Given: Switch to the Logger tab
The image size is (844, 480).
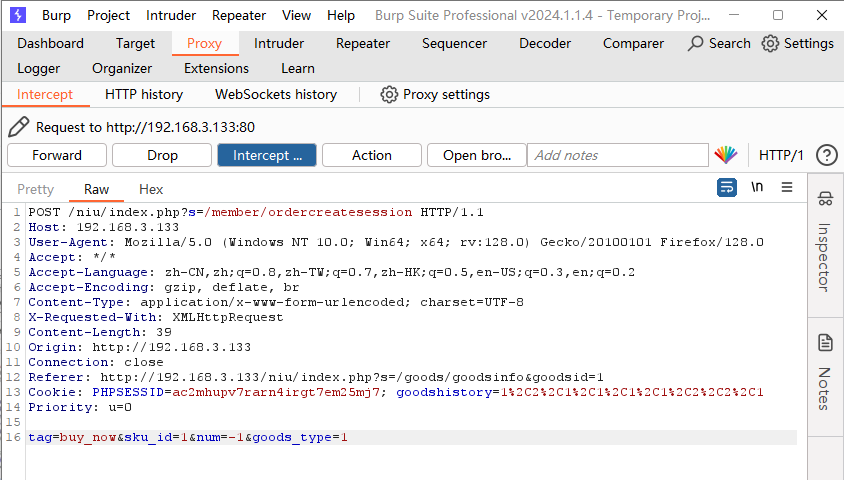Looking at the screenshot, I should point(39,68).
